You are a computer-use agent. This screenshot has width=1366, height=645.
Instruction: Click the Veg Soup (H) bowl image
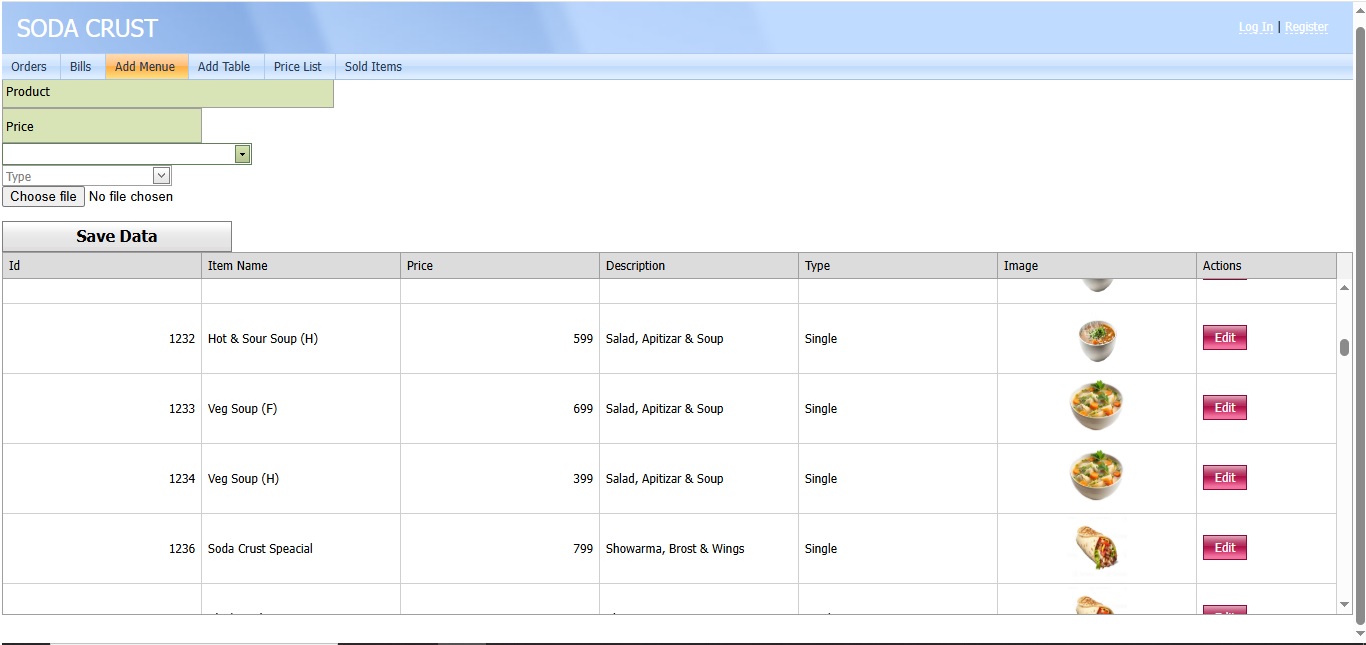(1097, 478)
